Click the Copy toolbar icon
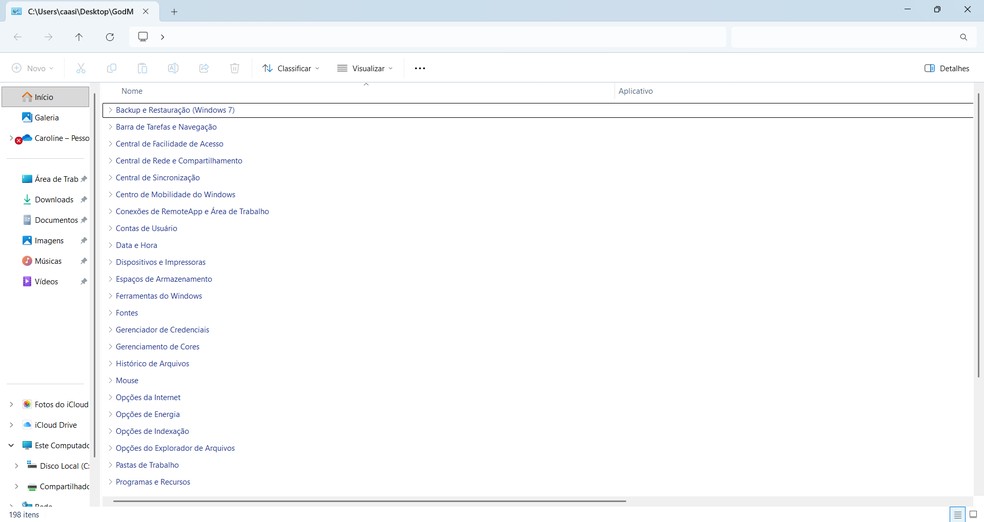Viewport: 984px width, 522px height. (x=112, y=68)
